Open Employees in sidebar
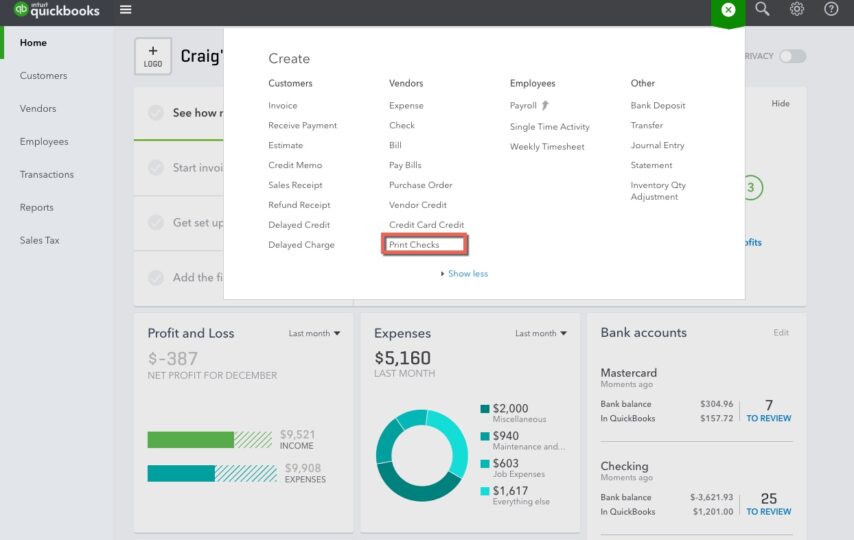Viewport: 854px width, 540px height. tap(44, 142)
